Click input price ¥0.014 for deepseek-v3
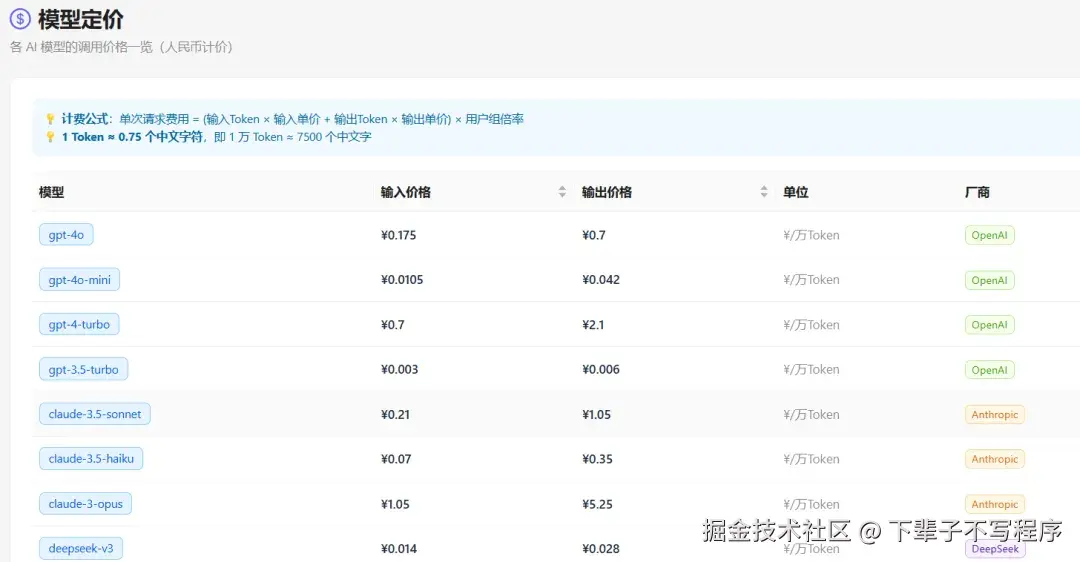This screenshot has width=1080, height=562. pos(399,549)
